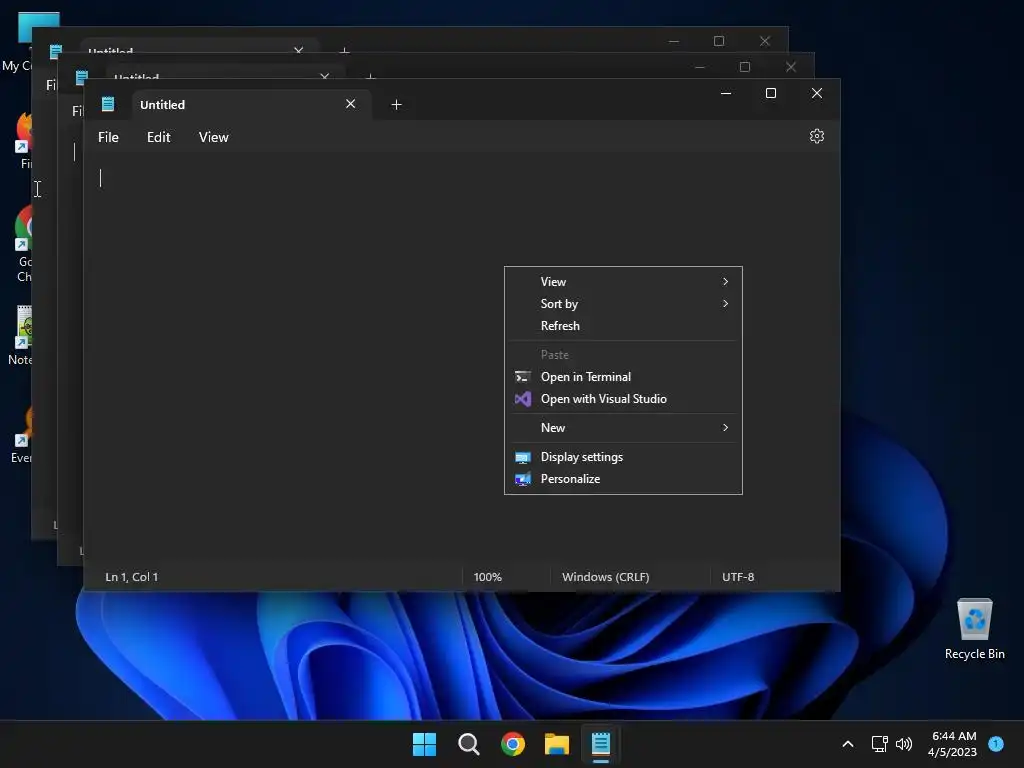Choose New in the context menu
The height and width of the screenshot is (768, 1024).
[623, 428]
